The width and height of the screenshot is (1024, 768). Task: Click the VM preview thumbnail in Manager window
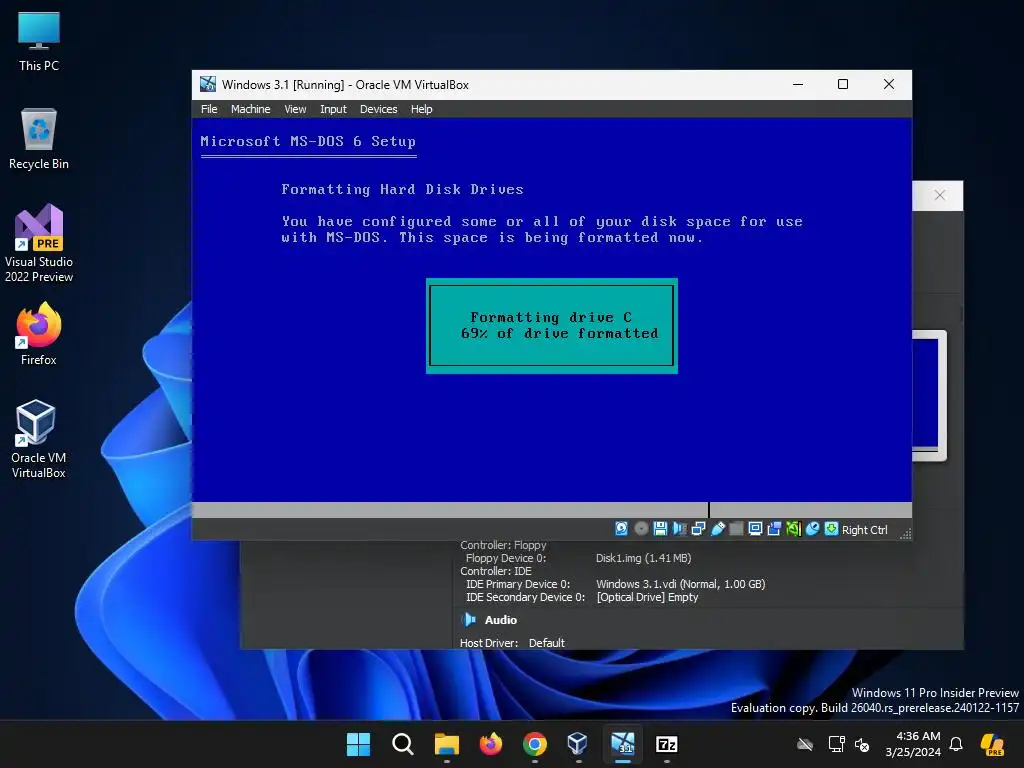(929, 396)
